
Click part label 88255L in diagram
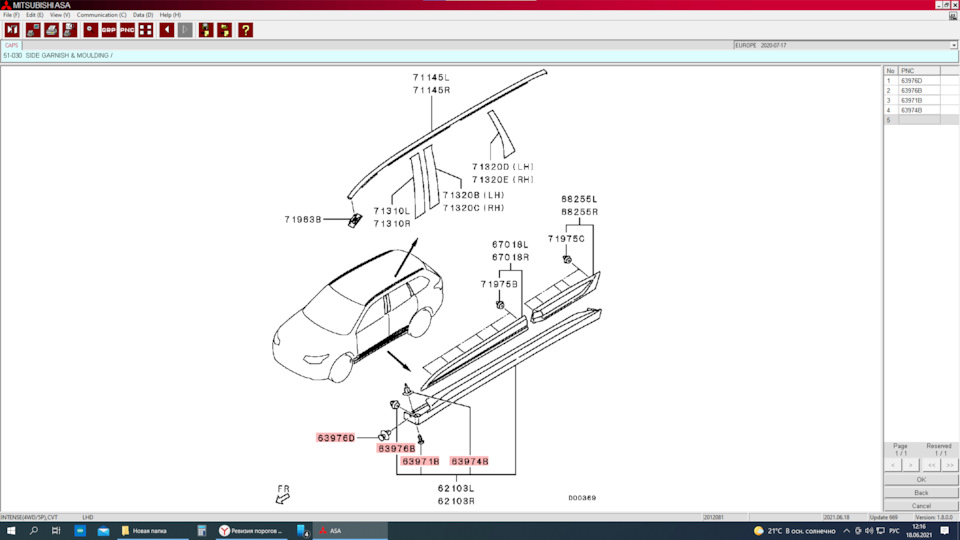tap(579, 199)
